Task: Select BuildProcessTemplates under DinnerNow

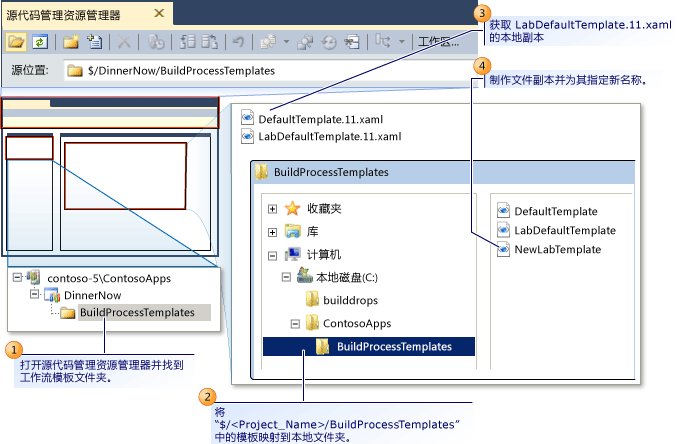Action: pyautogui.click(x=135, y=312)
